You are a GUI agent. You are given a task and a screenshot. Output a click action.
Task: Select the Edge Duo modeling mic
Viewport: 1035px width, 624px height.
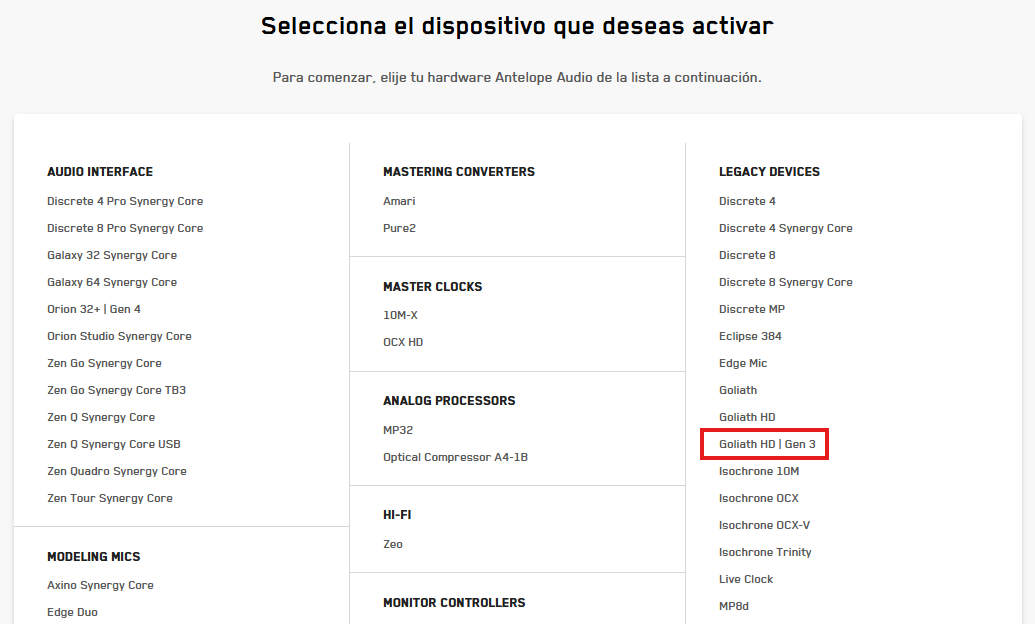pos(72,612)
